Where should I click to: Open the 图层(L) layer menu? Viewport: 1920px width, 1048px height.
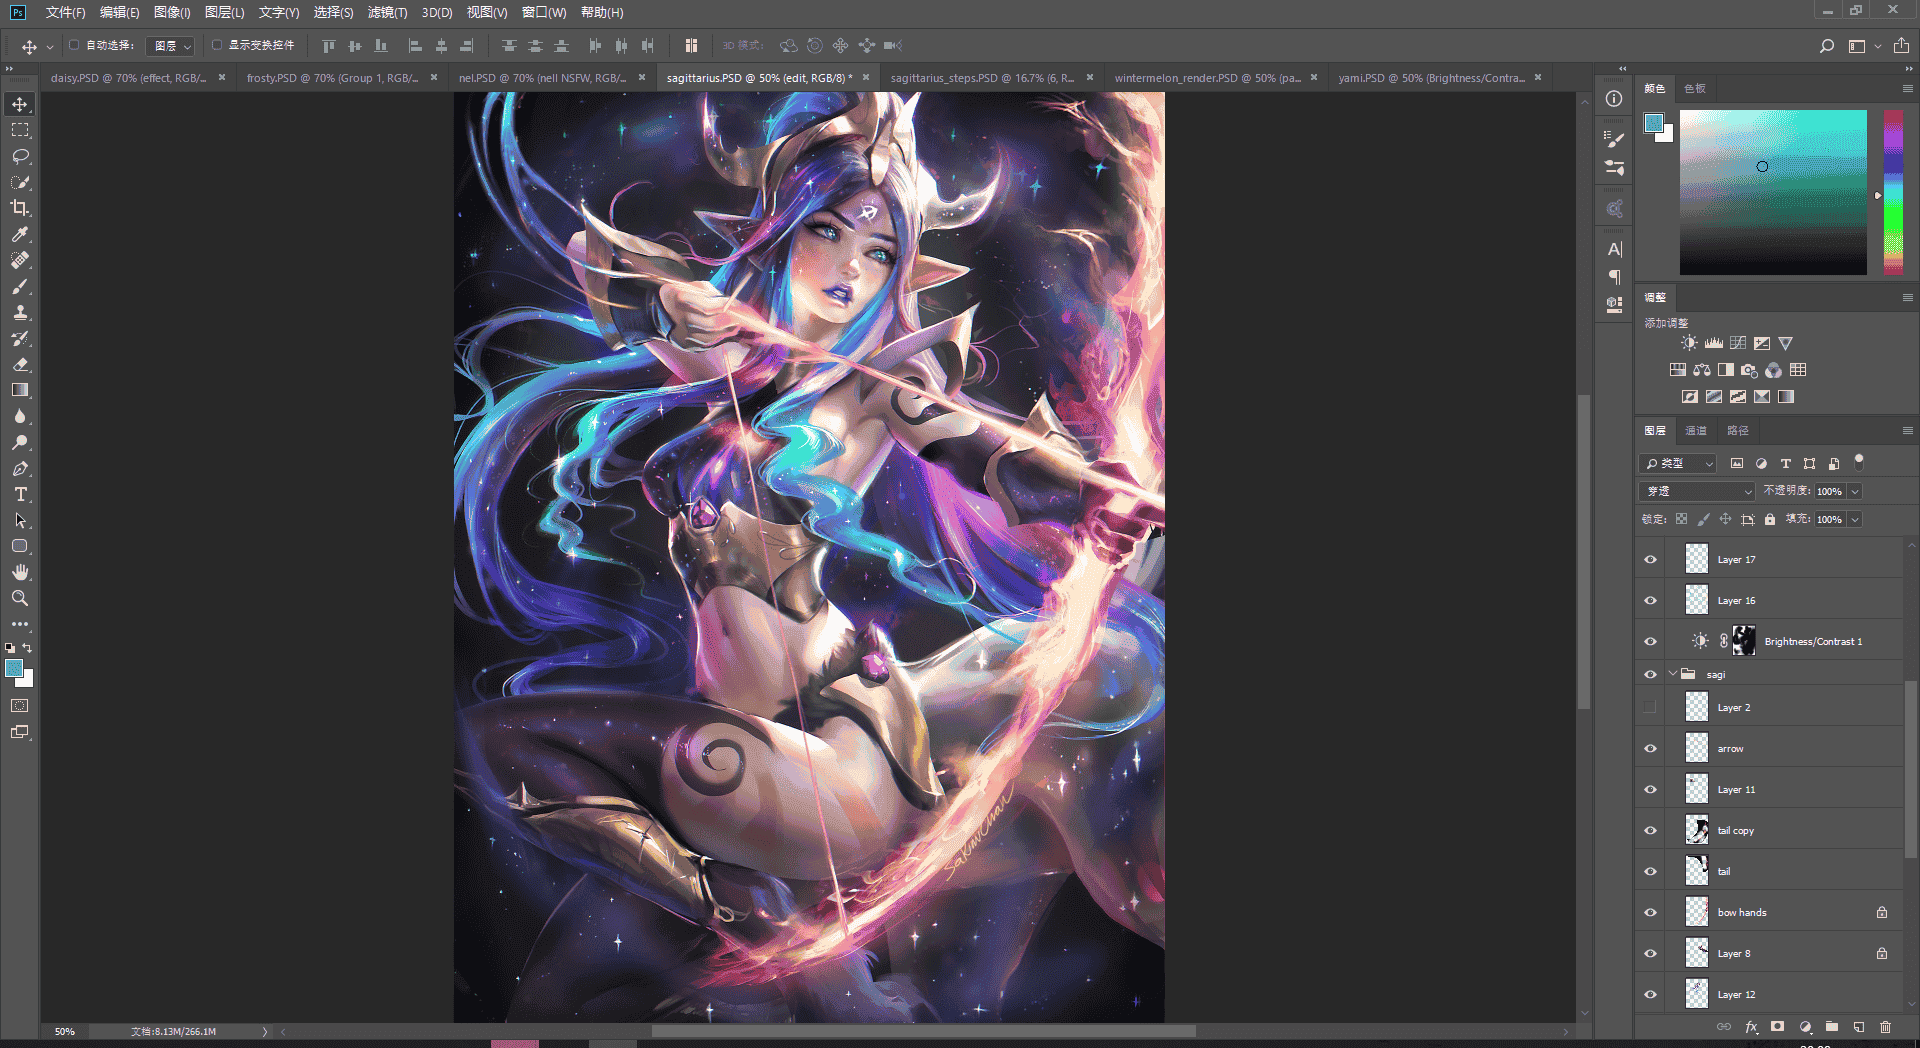point(224,13)
